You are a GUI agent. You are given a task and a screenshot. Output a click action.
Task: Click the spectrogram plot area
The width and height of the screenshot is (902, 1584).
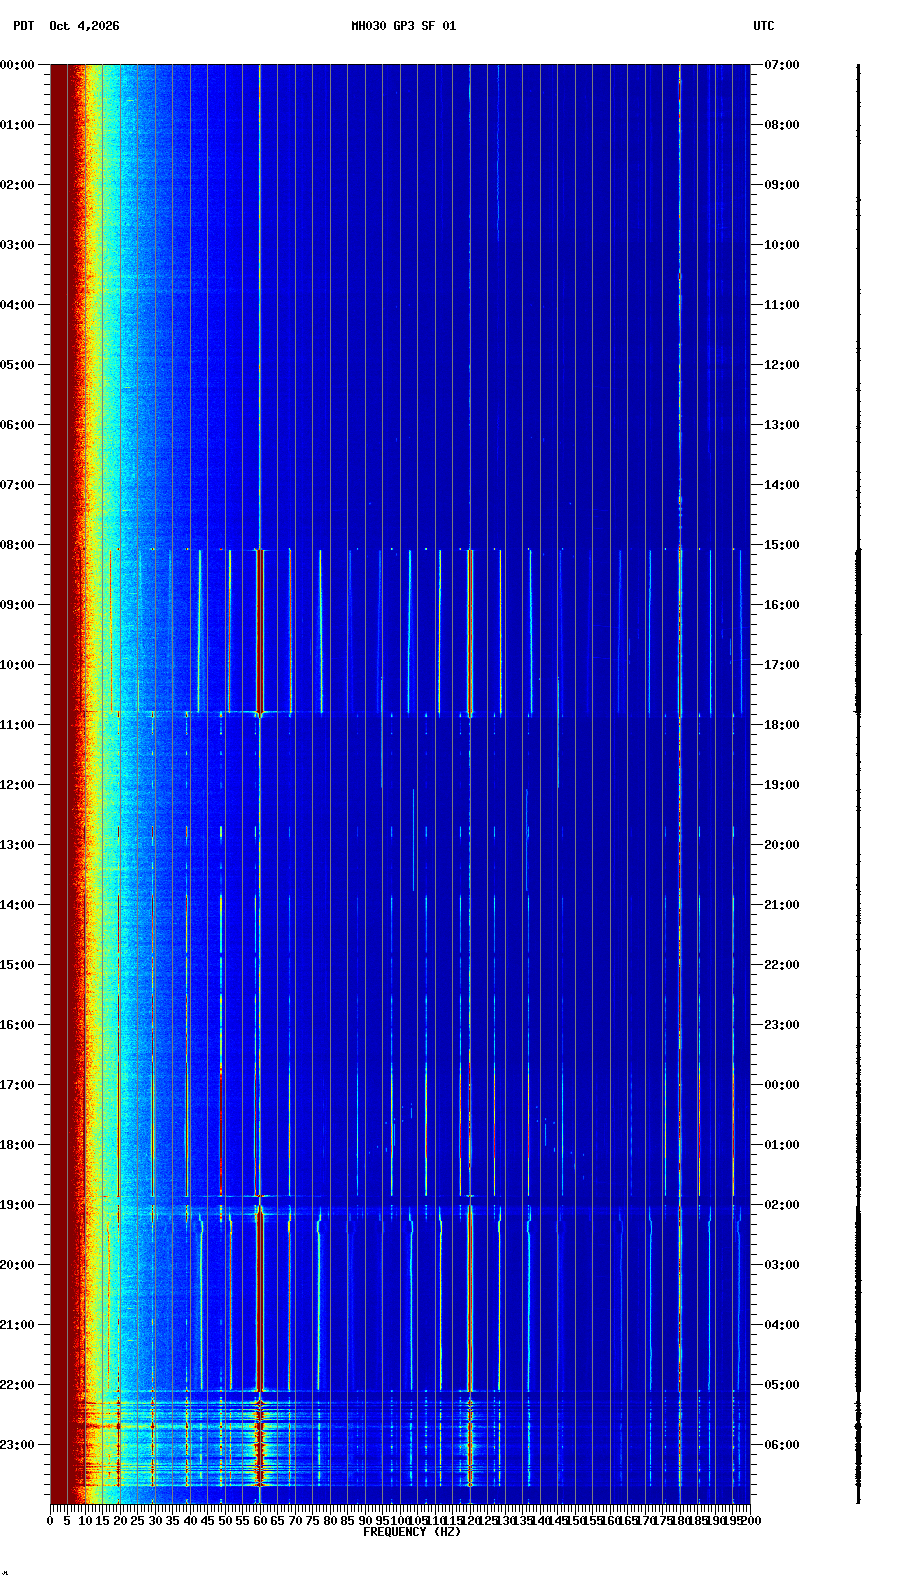coord(400,784)
